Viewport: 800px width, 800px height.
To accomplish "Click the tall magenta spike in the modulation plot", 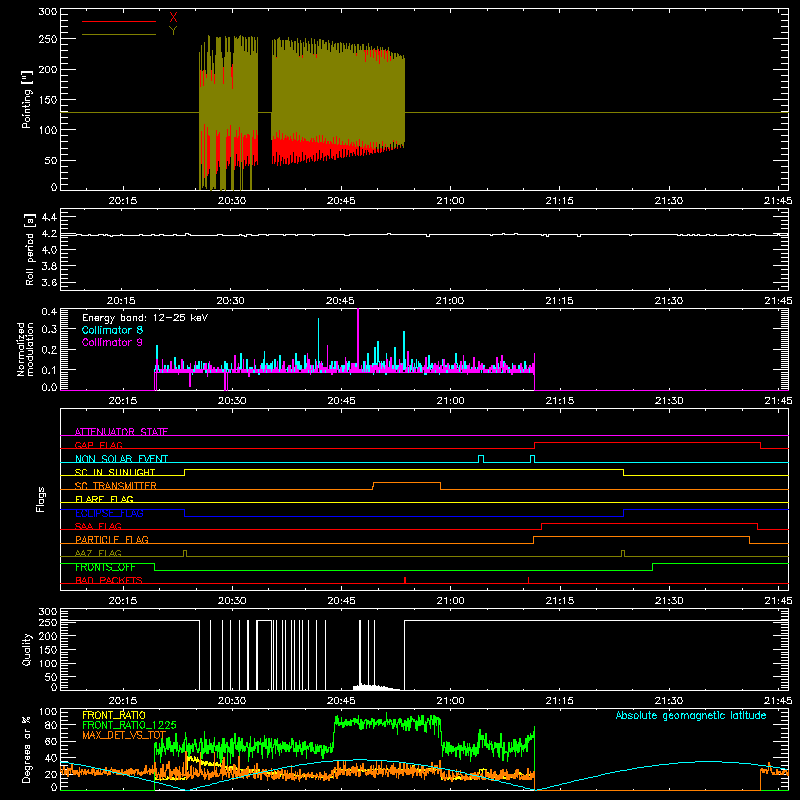I will 358,337.
